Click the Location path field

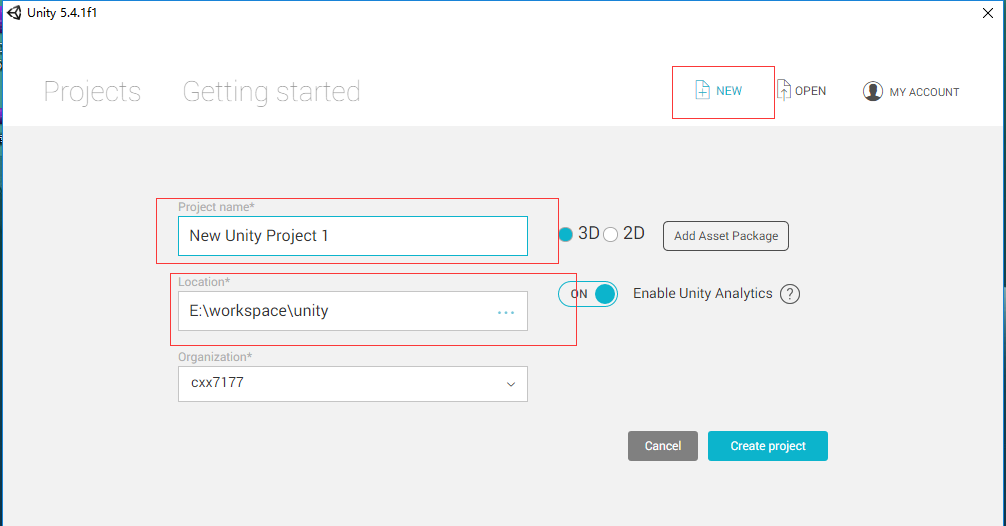coord(330,311)
